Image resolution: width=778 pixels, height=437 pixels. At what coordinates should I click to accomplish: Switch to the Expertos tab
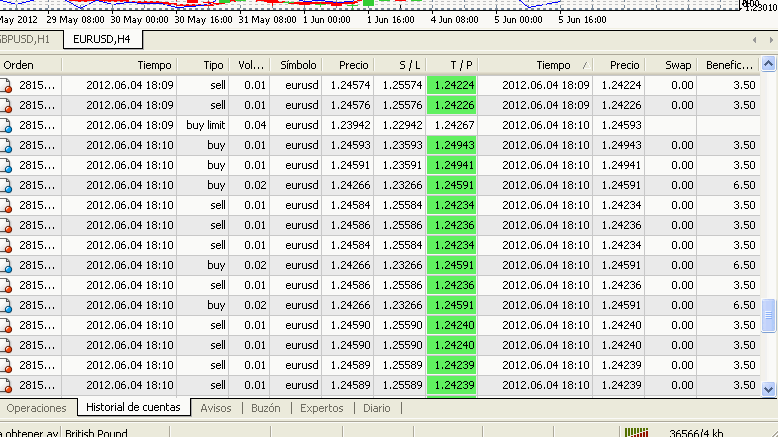point(321,408)
